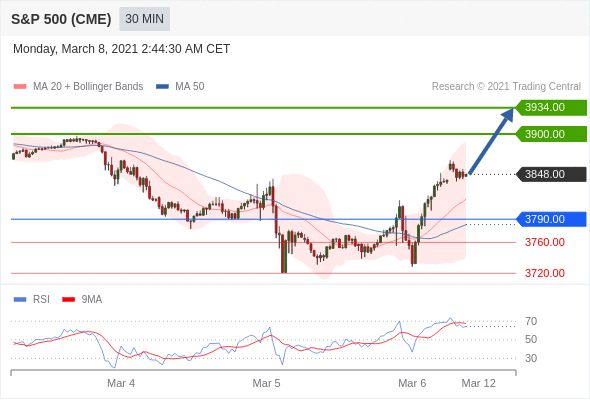Click the MA 20 + Bollinger Bands pink swatch
The image size is (590, 400).
(x=20, y=87)
